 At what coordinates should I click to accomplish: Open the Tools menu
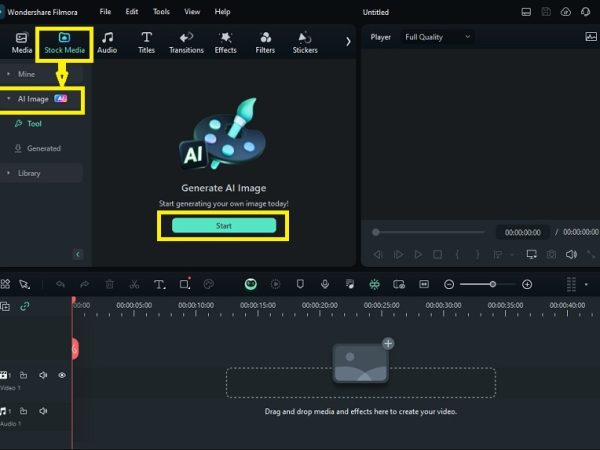[x=161, y=12]
